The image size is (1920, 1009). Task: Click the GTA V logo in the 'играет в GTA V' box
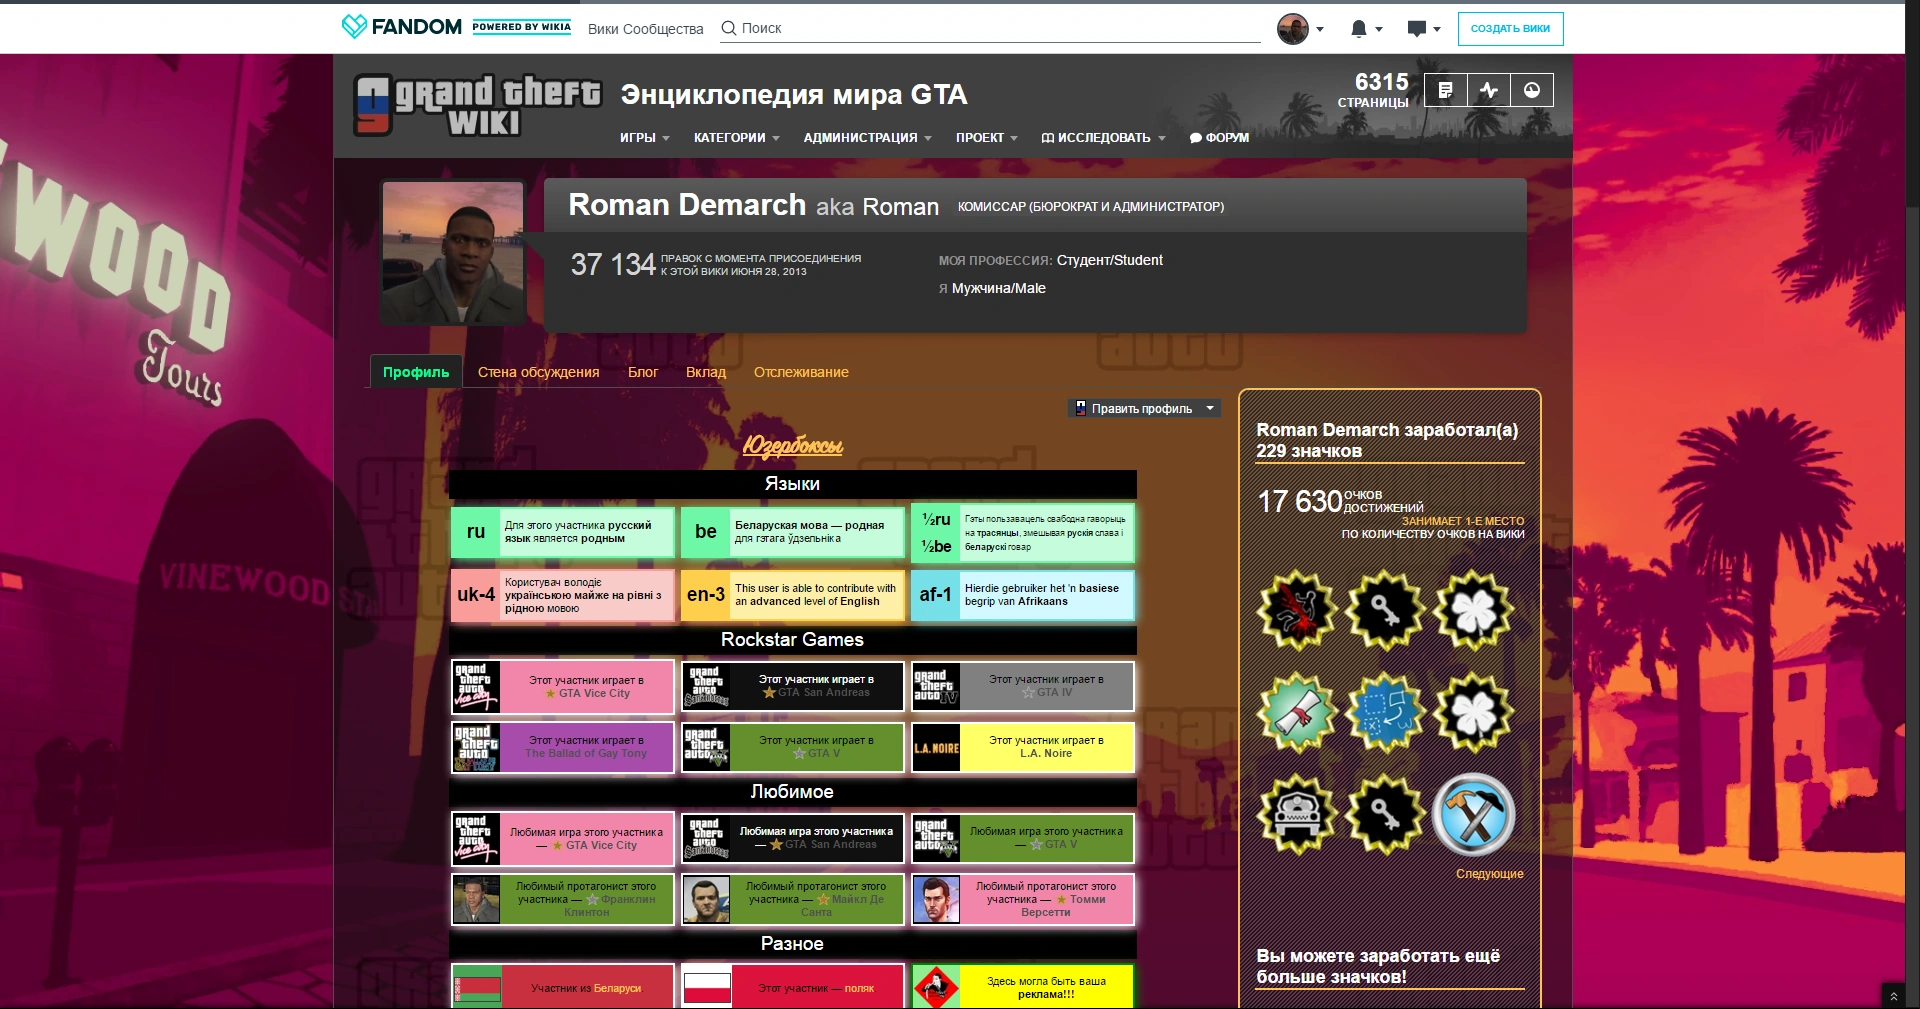point(706,747)
